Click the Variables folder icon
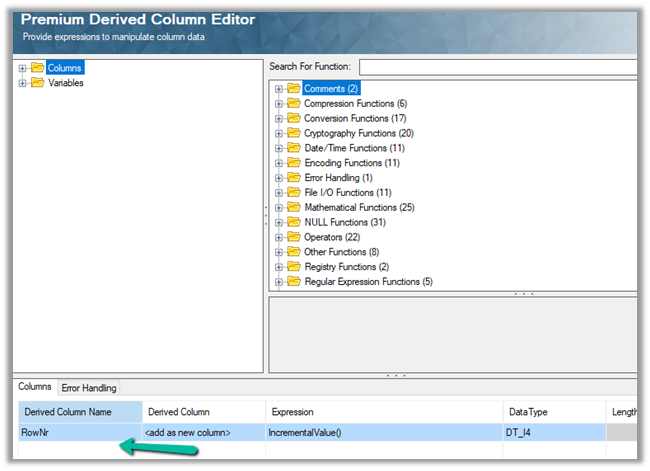Screen dimensions: 650x471 [37, 83]
